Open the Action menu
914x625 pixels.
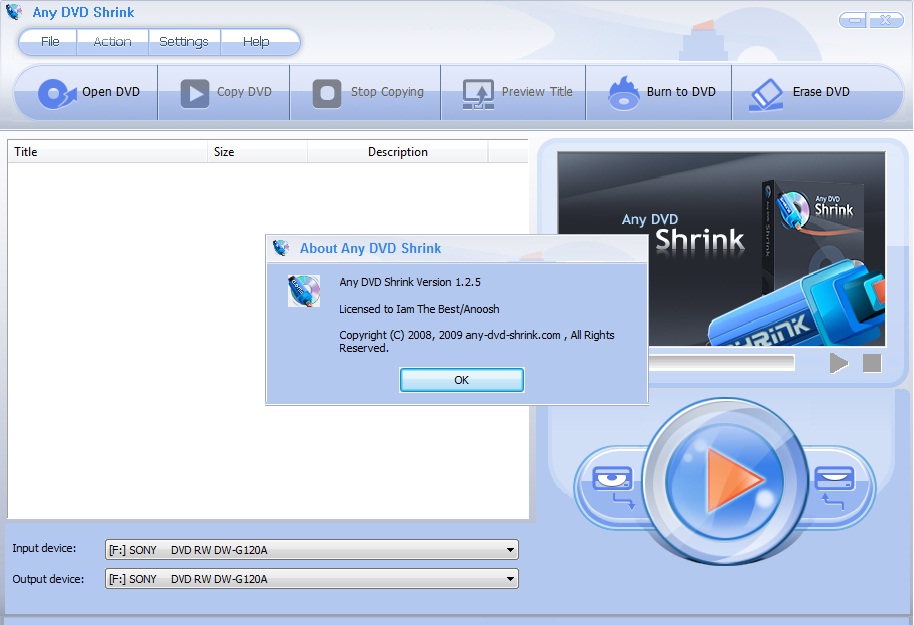coord(112,42)
